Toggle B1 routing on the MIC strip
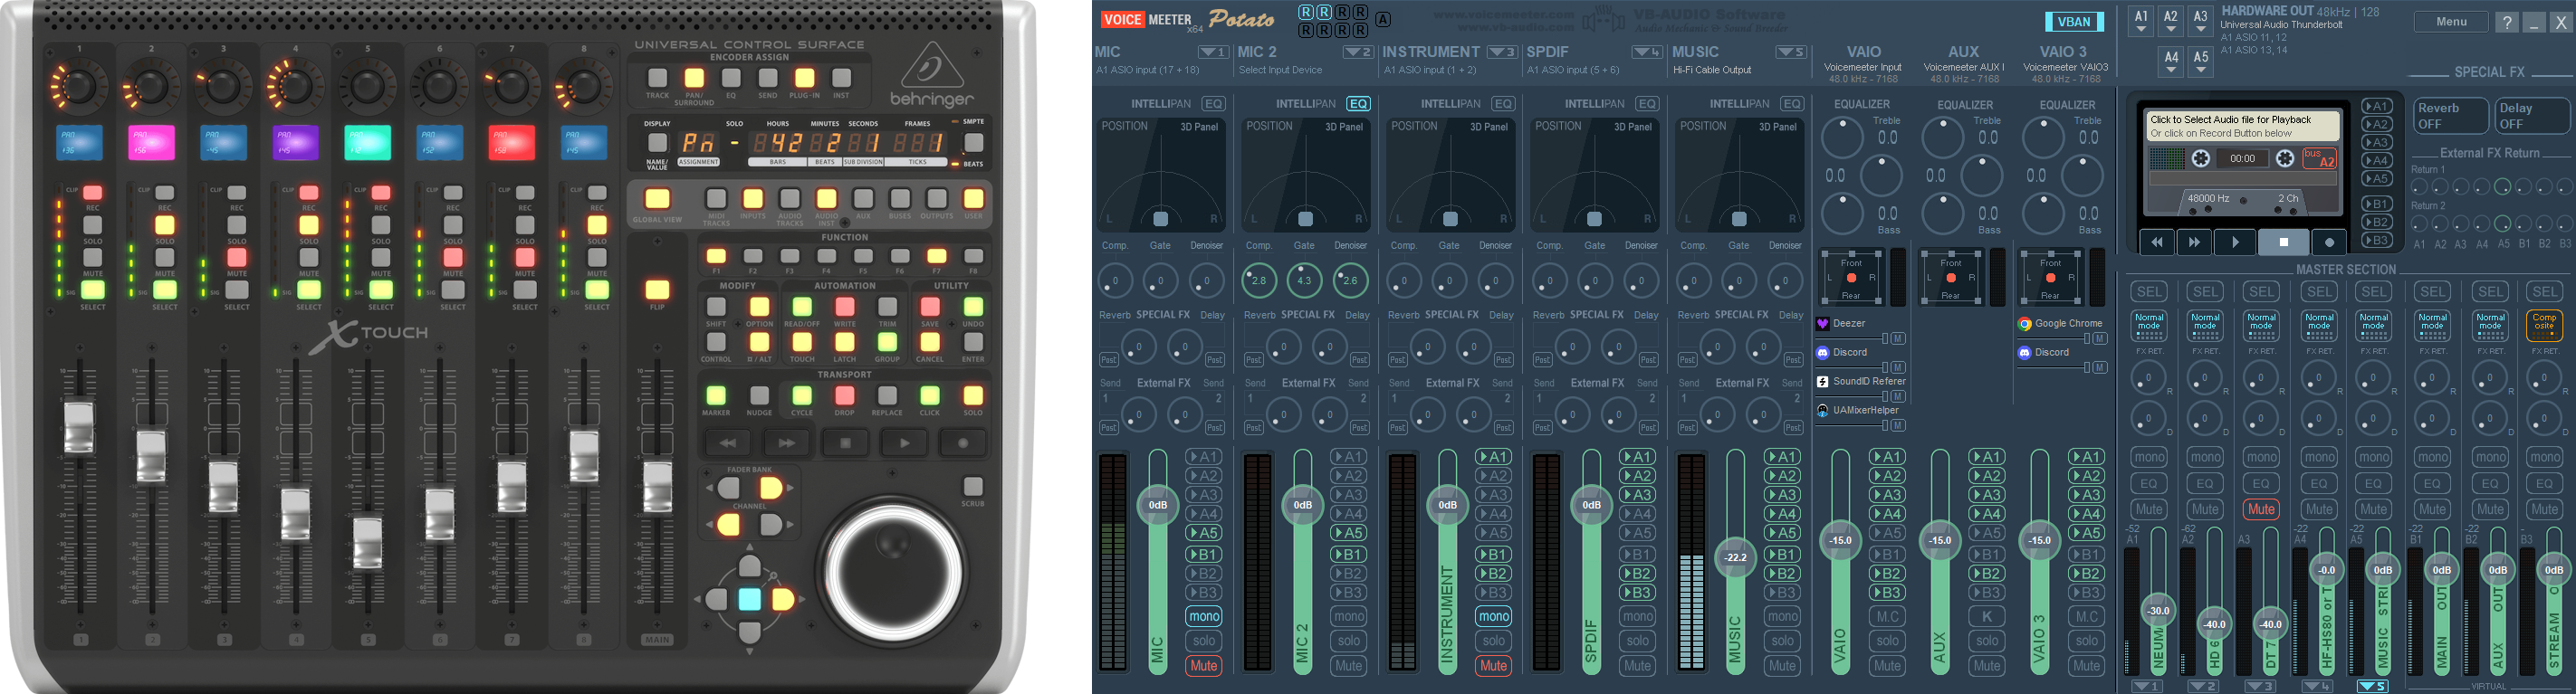 1204,555
